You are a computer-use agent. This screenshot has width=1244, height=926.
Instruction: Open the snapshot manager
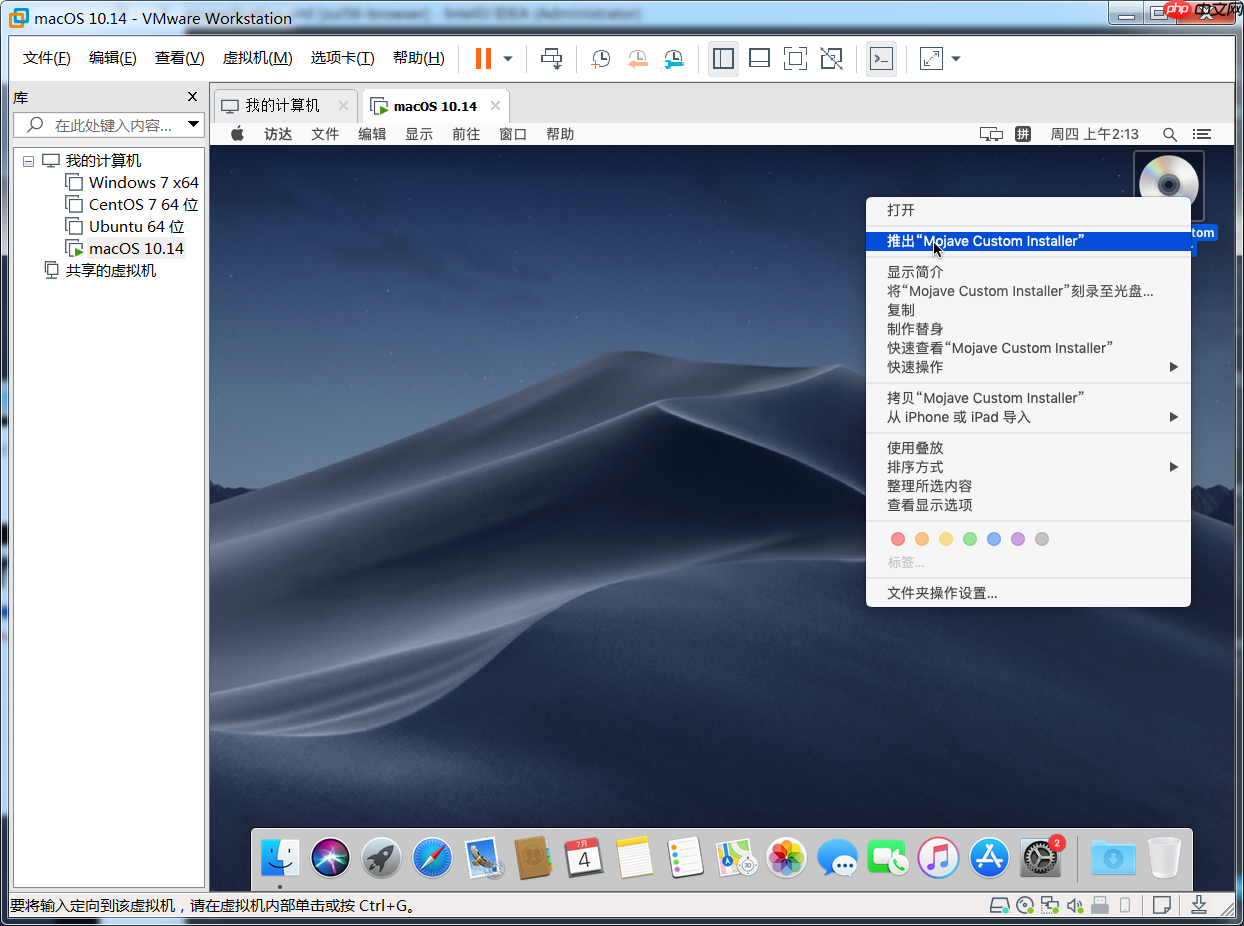click(x=673, y=58)
